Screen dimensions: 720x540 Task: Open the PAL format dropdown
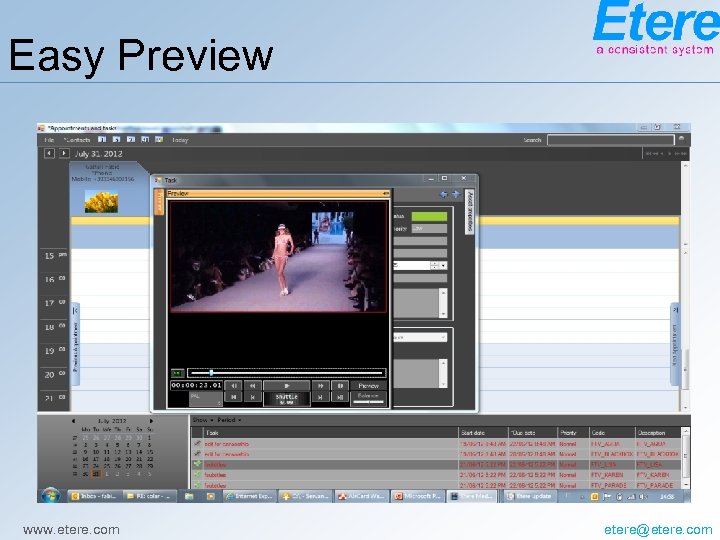(x=205, y=399)
